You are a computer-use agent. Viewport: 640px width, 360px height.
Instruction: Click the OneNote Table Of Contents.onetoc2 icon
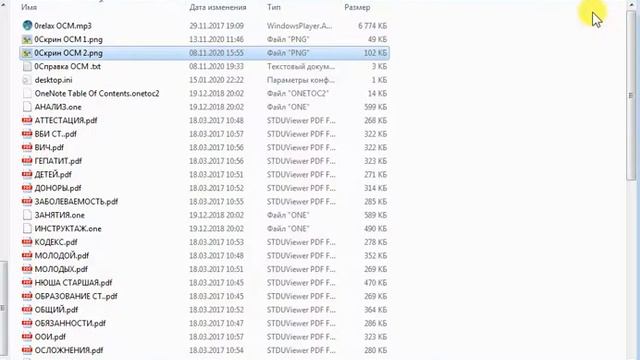[x=27, y=93]
